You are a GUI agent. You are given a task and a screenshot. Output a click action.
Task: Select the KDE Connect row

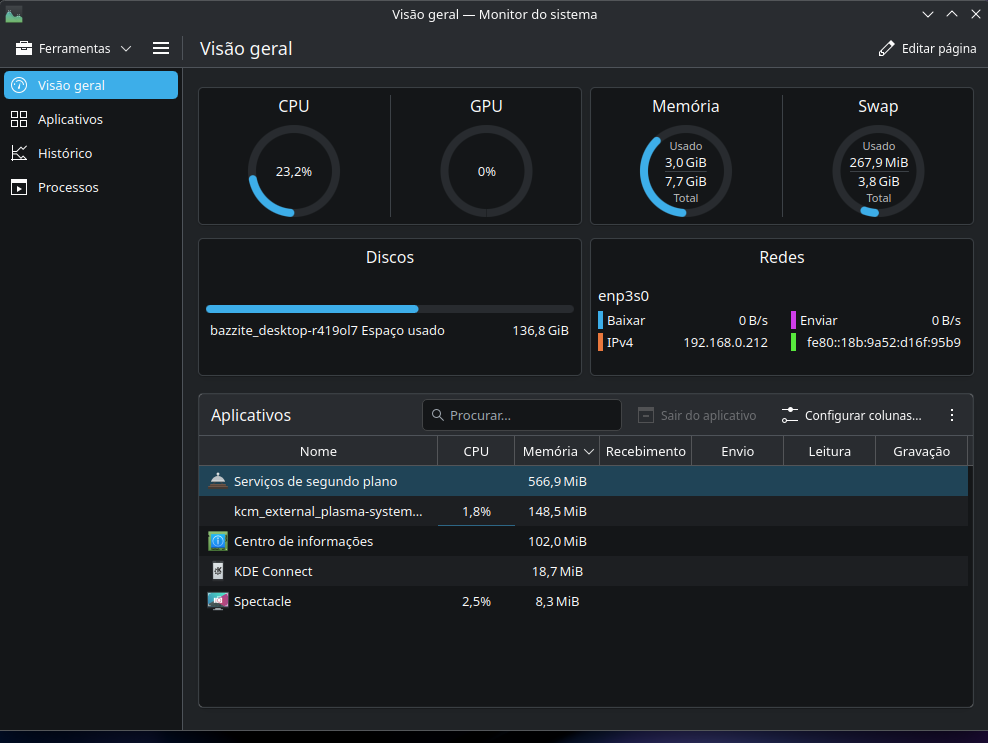(583, 571)
